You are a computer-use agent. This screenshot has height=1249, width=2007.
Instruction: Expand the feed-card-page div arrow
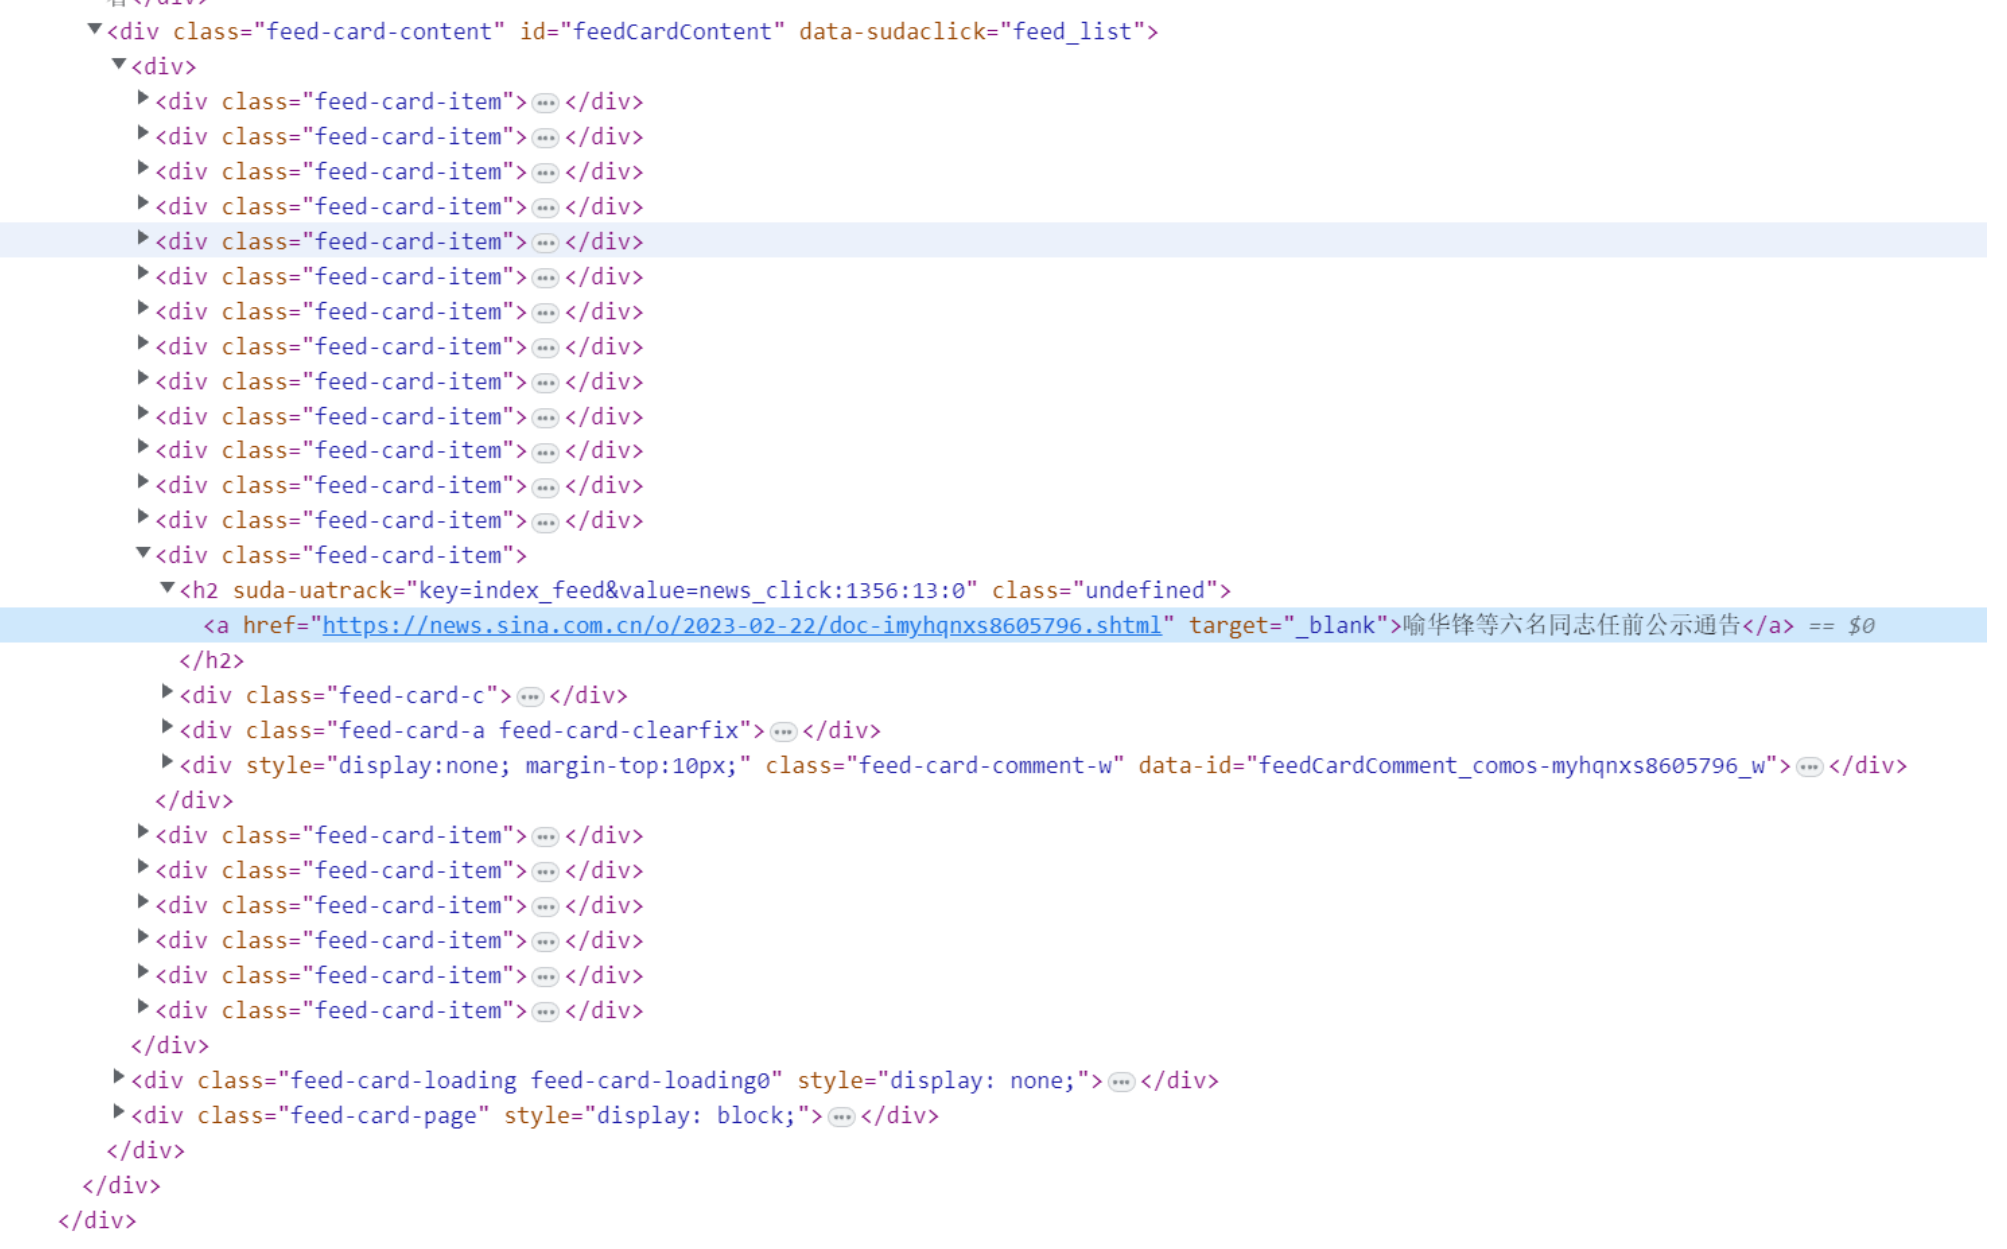pos(118,1112)
